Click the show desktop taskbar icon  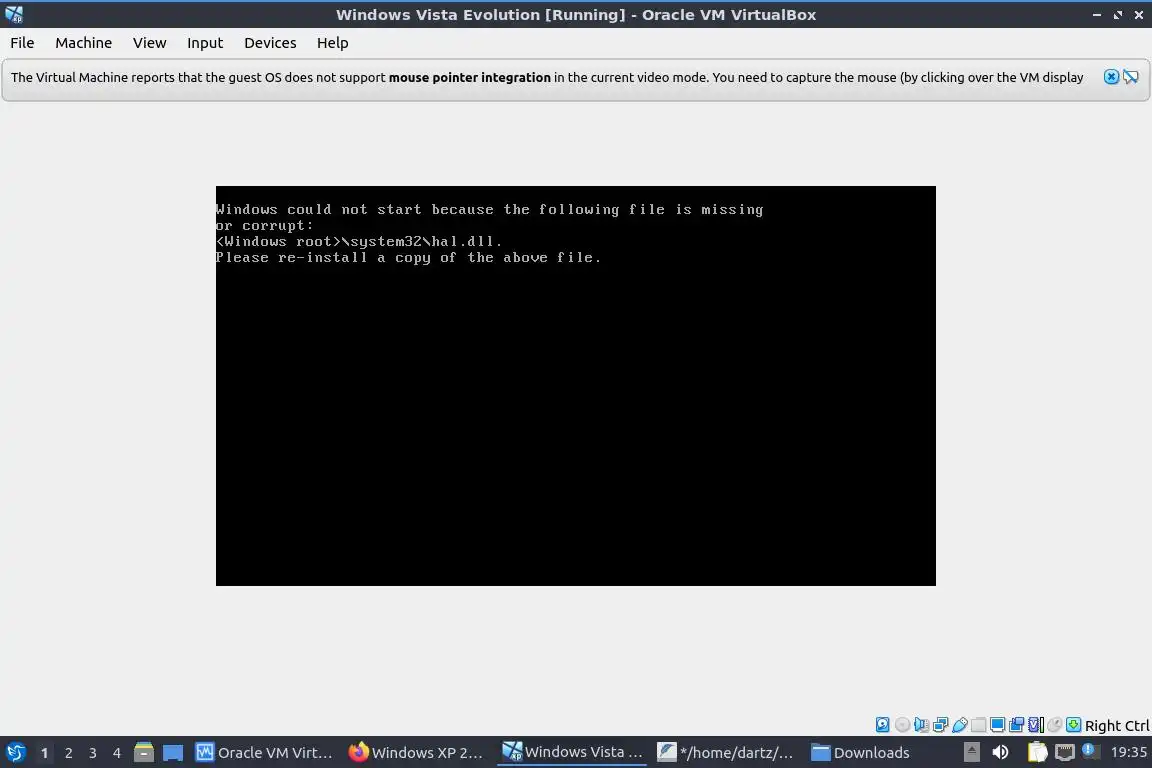point(173,753)
